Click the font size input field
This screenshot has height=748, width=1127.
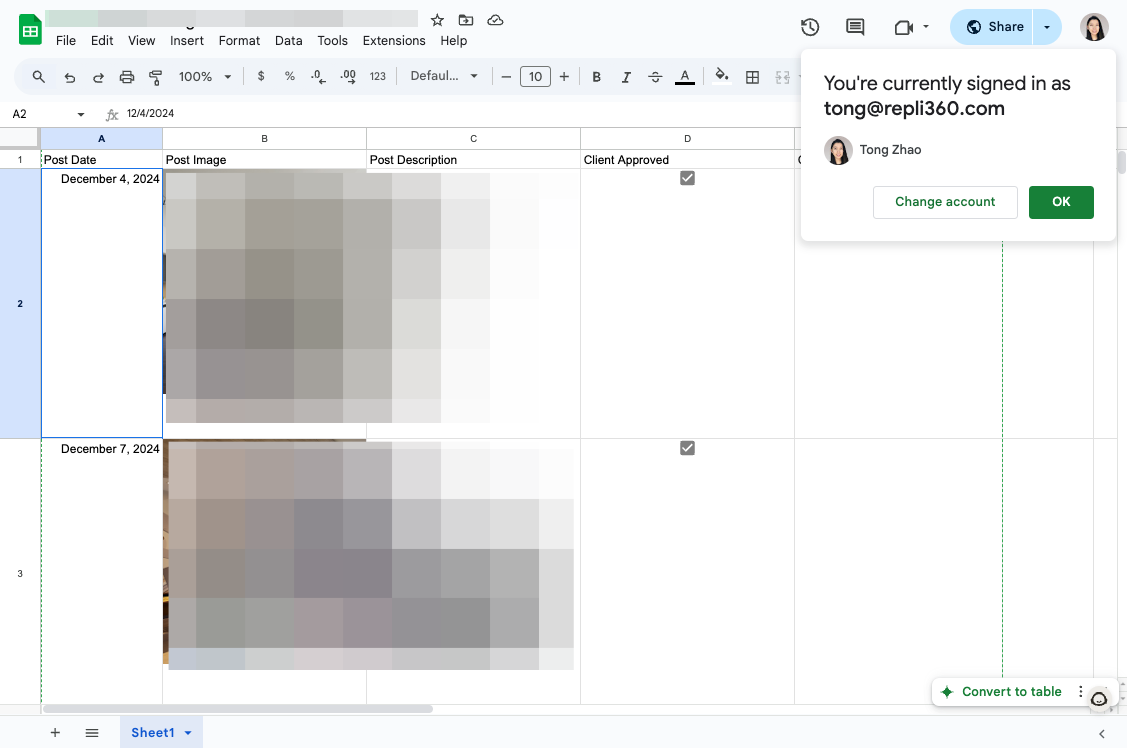point(535,77)
